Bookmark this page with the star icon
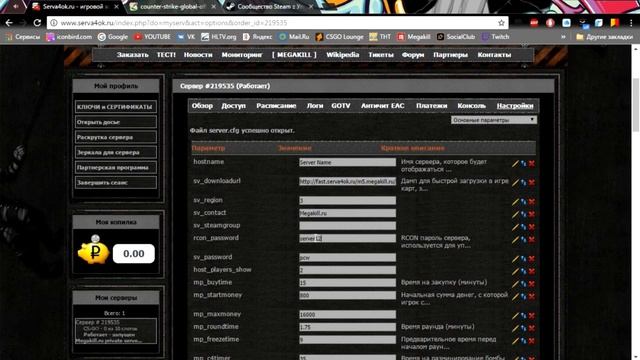This screenshot has width=640, height=360. (x=501, y=23)
